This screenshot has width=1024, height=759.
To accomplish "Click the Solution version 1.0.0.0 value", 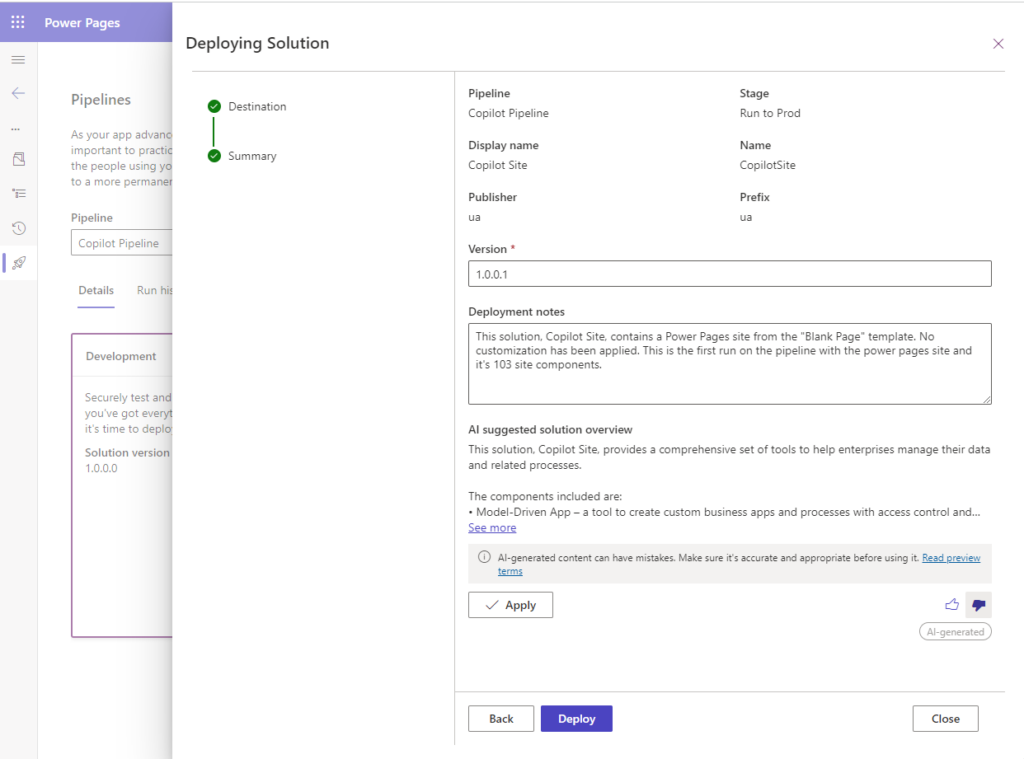I will [x=101, y=468].
